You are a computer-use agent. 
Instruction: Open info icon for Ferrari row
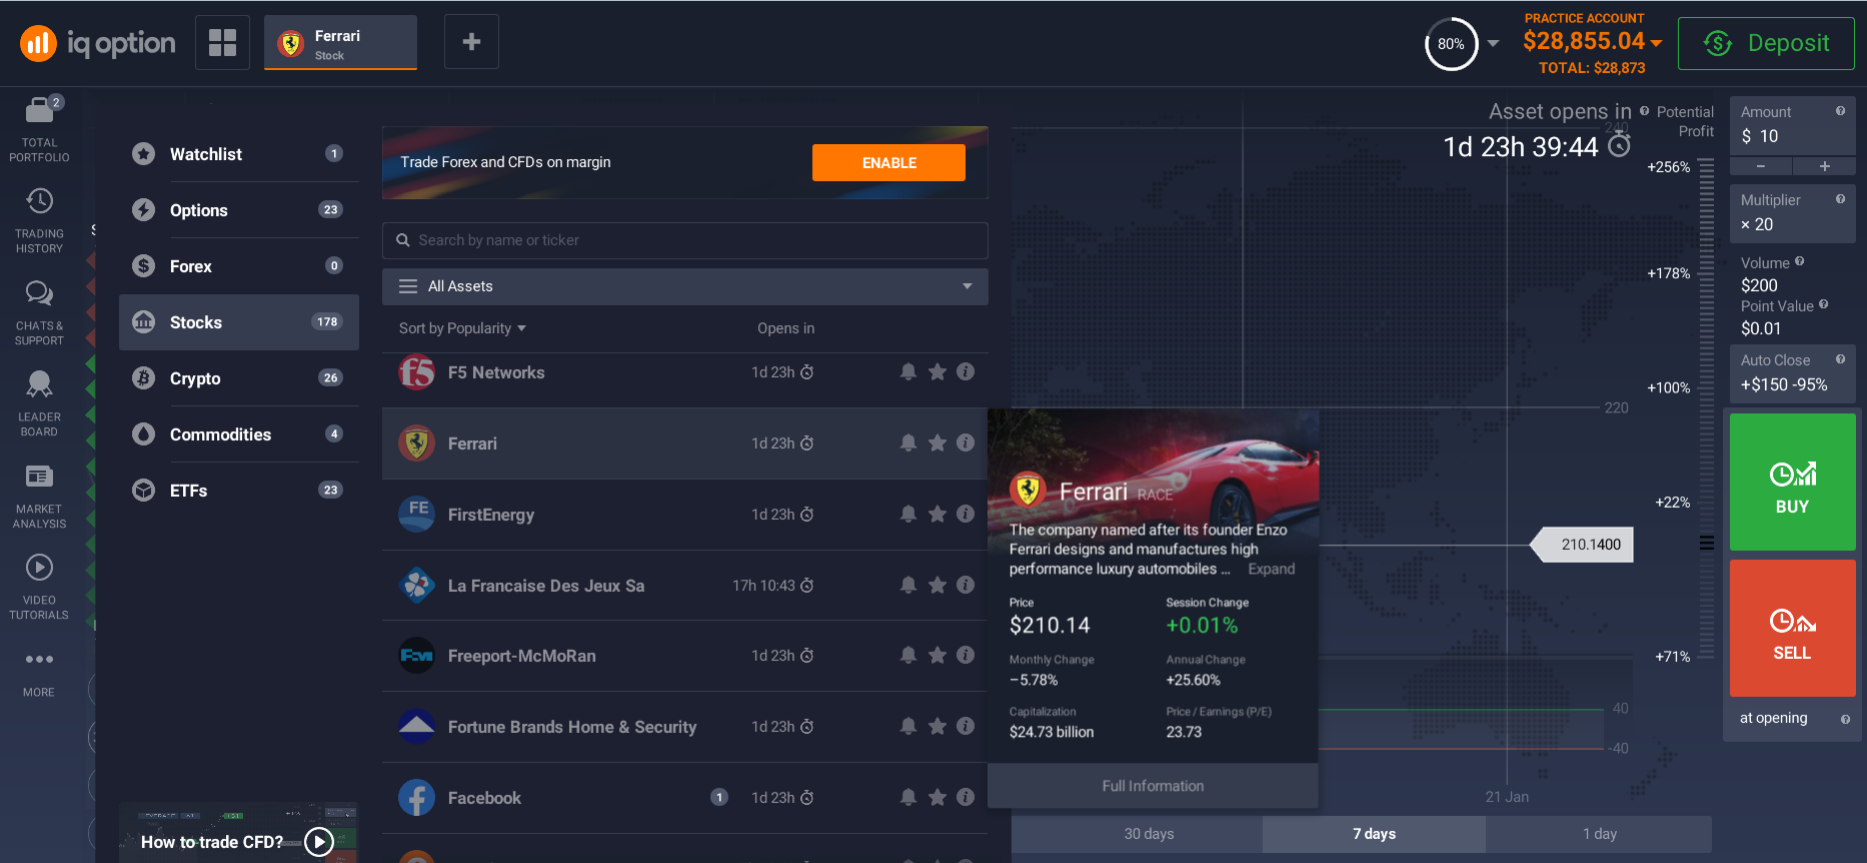coord(965,443)
